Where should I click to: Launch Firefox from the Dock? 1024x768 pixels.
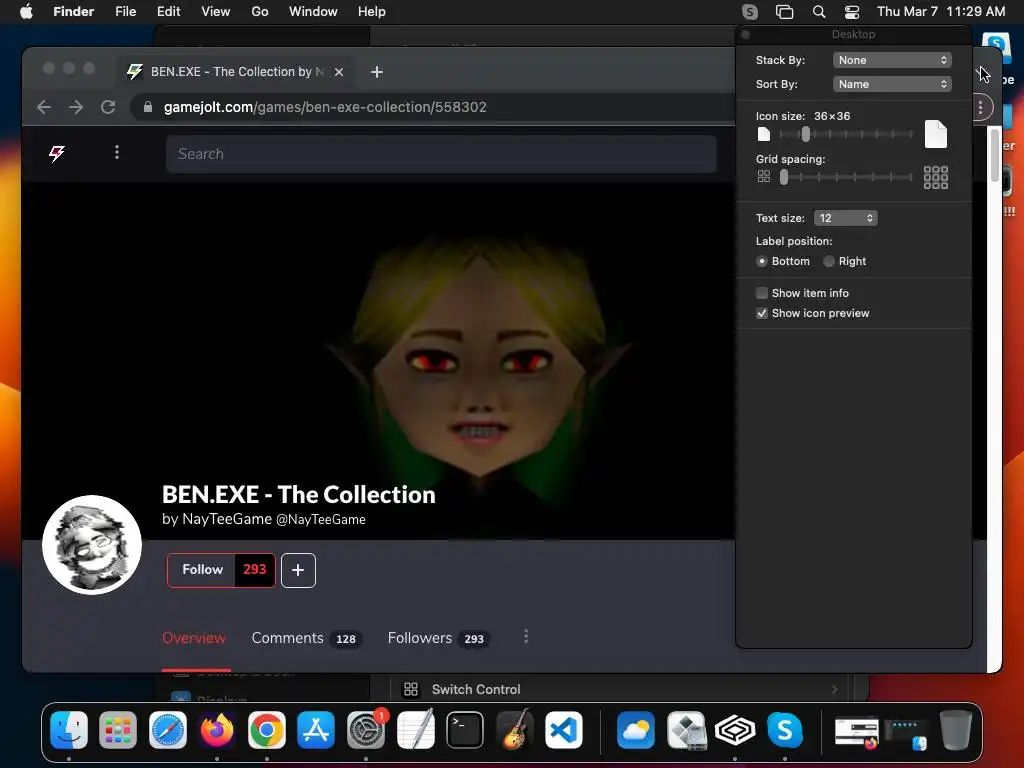click(x=217, y=729)
